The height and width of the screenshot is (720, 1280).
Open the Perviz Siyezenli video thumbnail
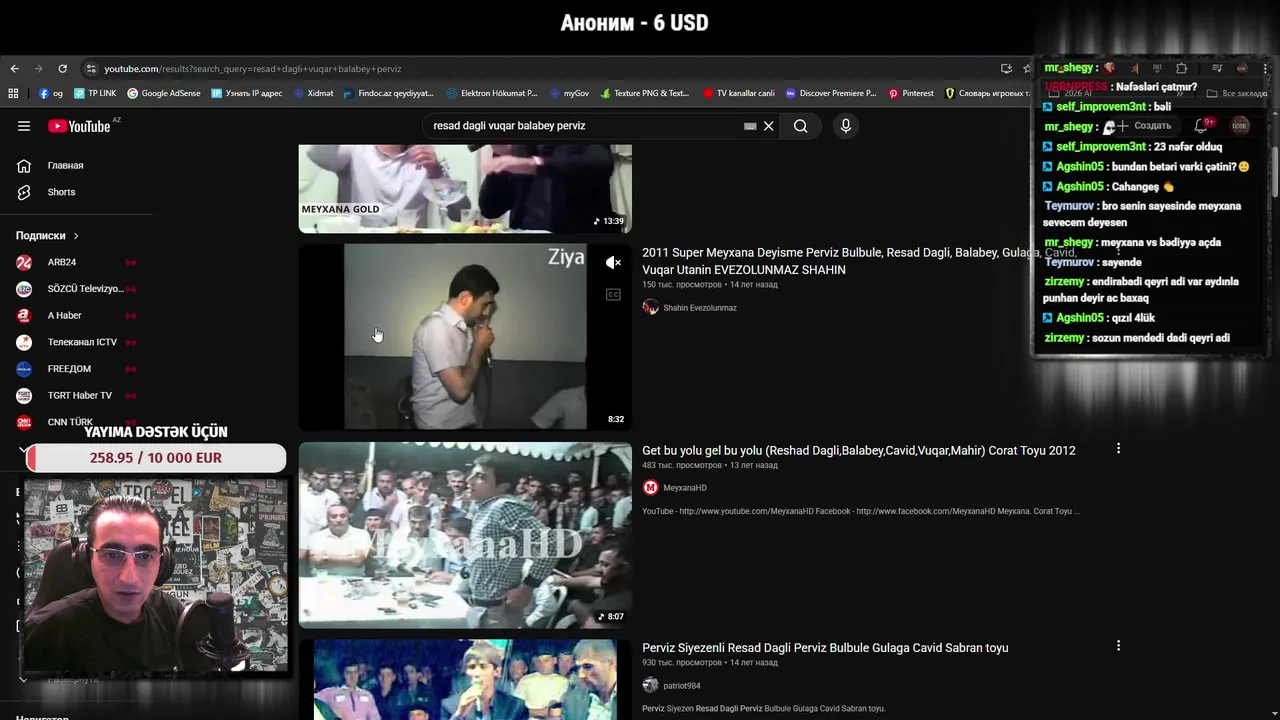click(x=465, y=680)
